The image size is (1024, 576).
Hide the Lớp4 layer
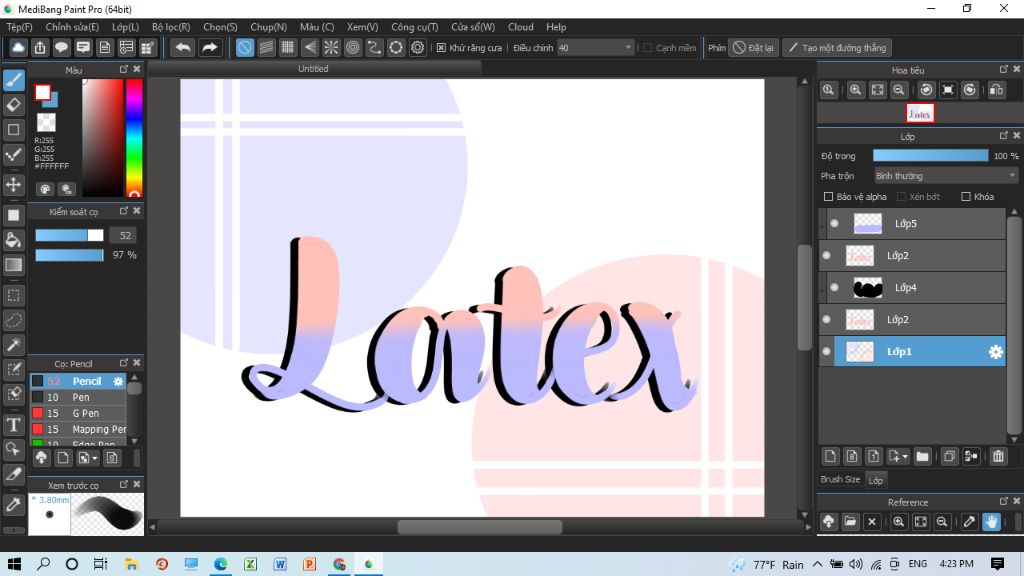click(835, 287)
